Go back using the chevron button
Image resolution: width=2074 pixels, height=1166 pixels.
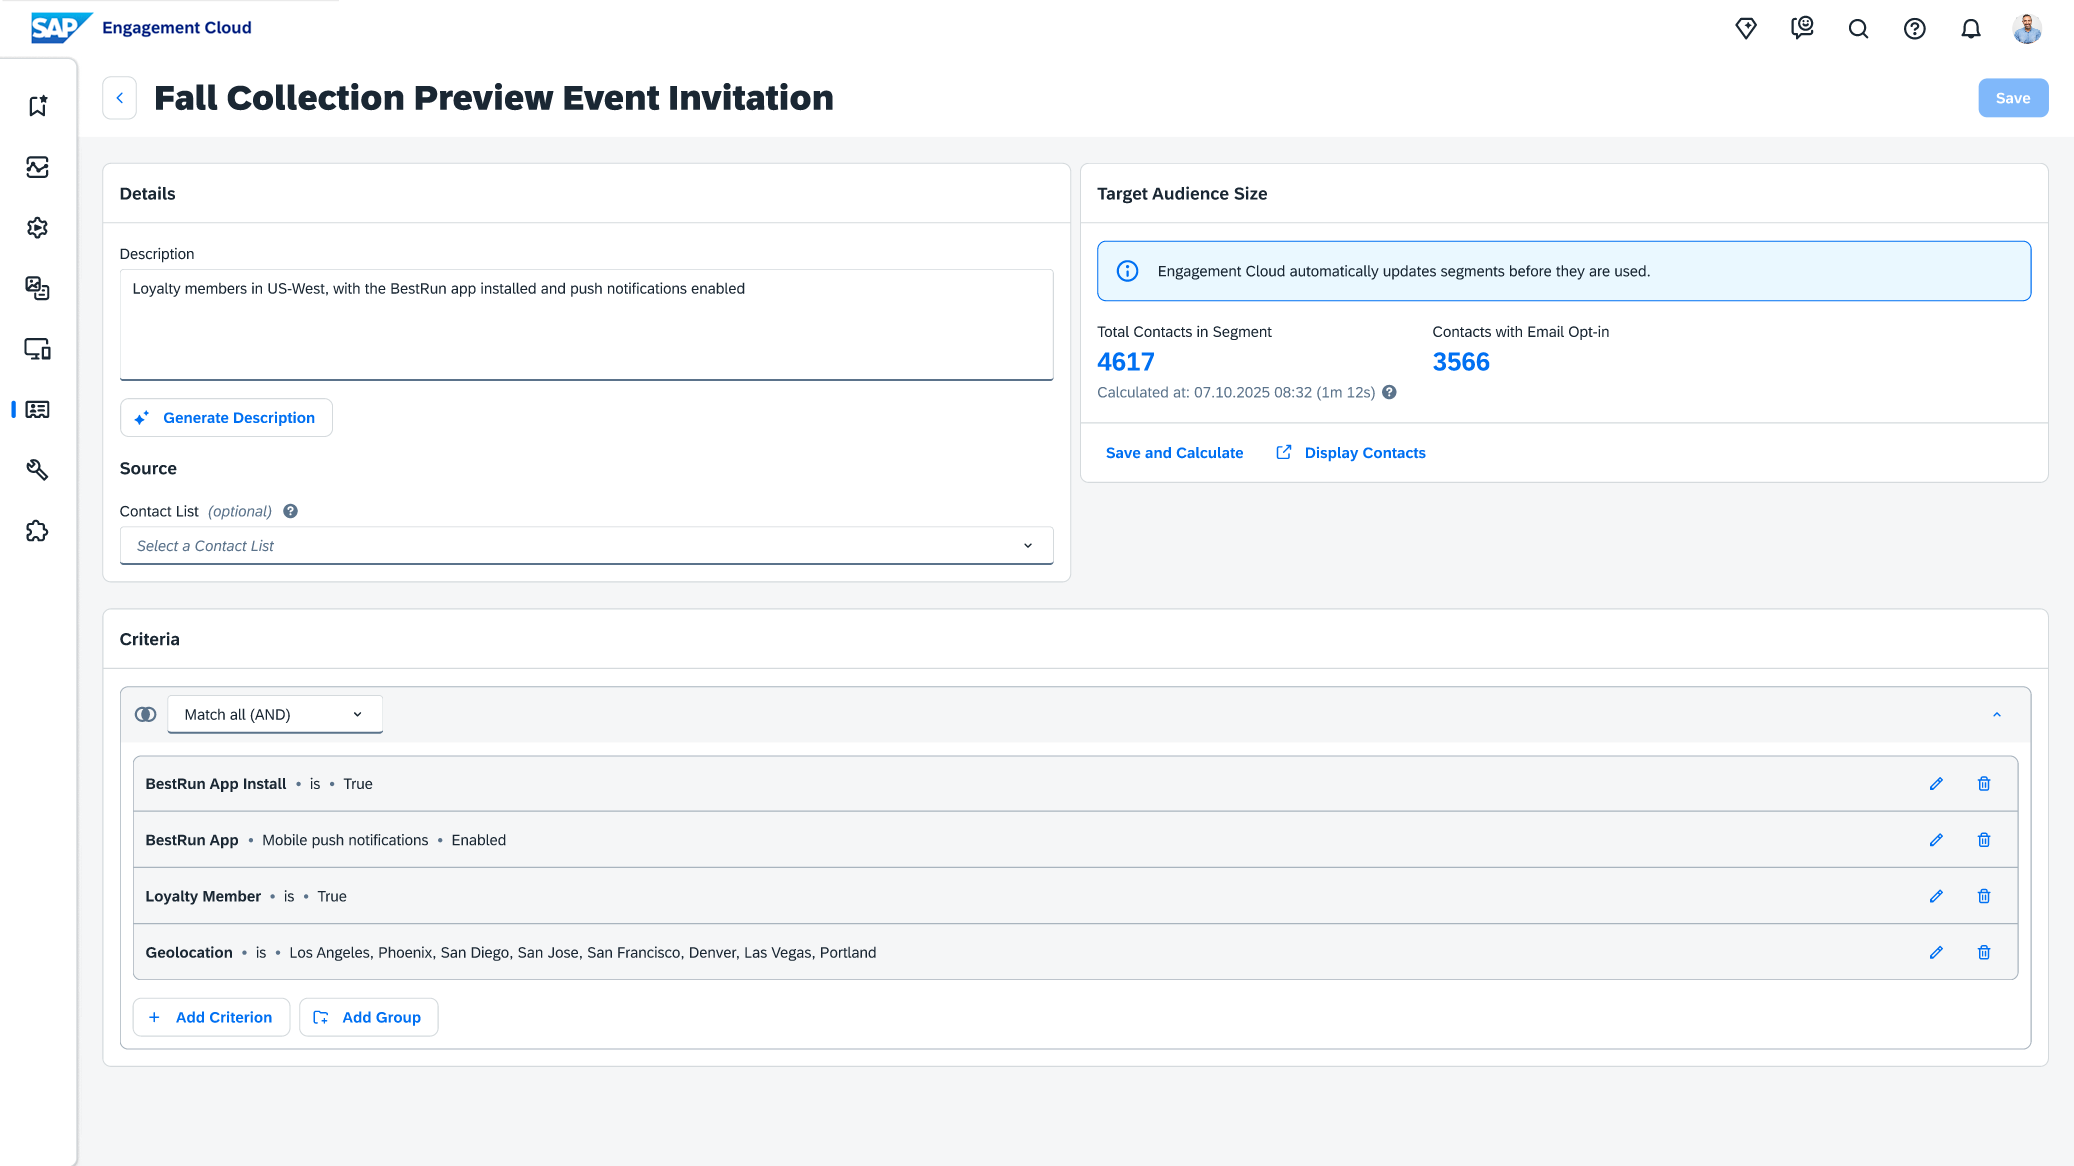pyautogui.click(x=120, y=98)
